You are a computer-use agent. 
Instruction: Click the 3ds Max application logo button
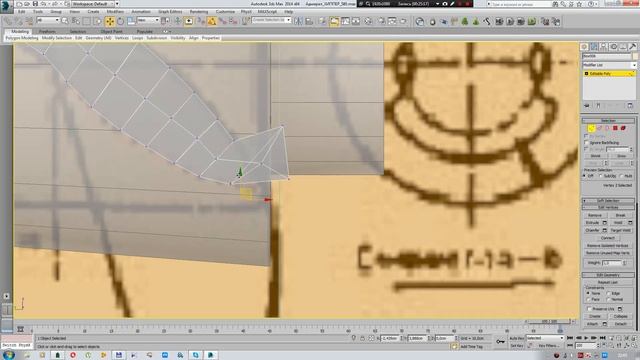click(6, 7)
